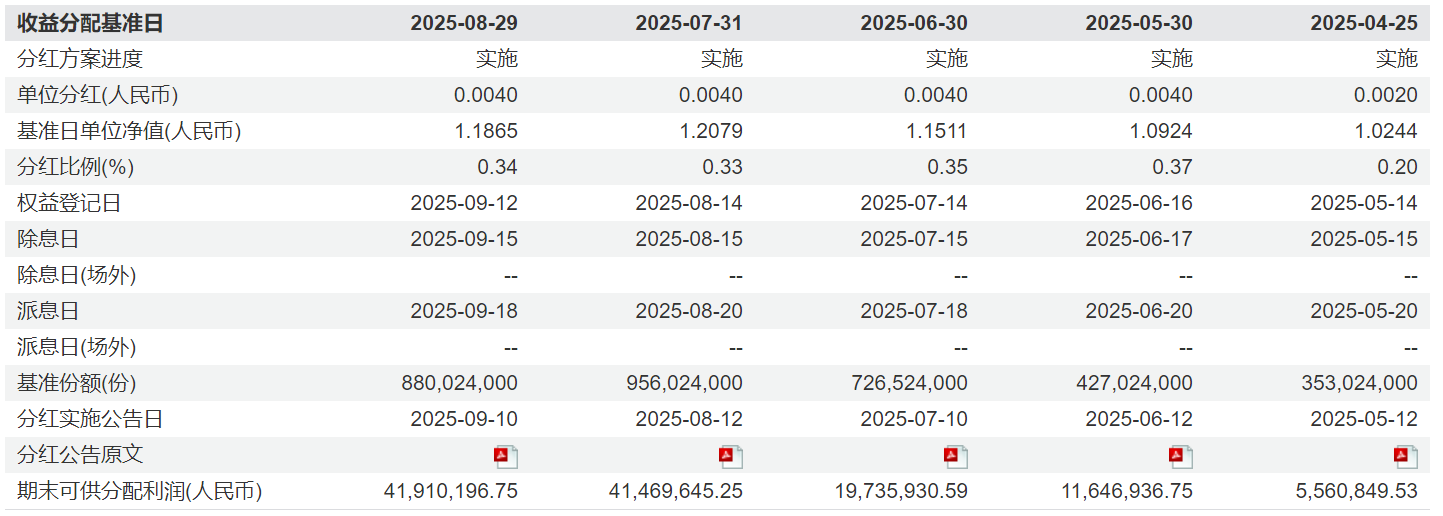Click the unit net value 1.2079
The height and width of the screenshot is (516, 1443).
710,131
